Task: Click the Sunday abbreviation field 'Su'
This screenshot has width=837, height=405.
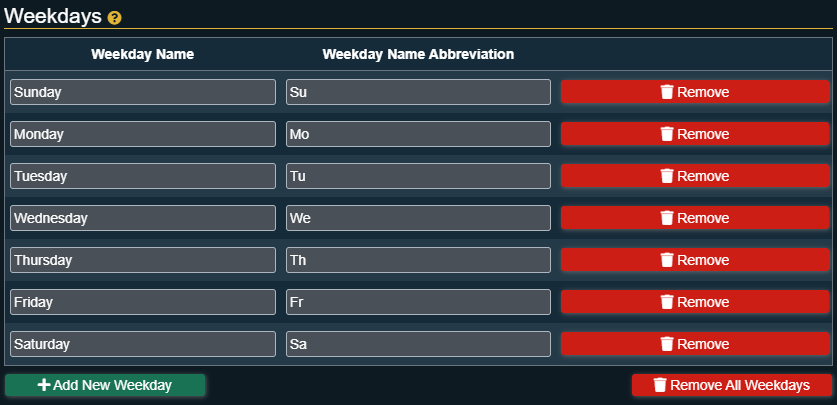Action: [418, 92]
